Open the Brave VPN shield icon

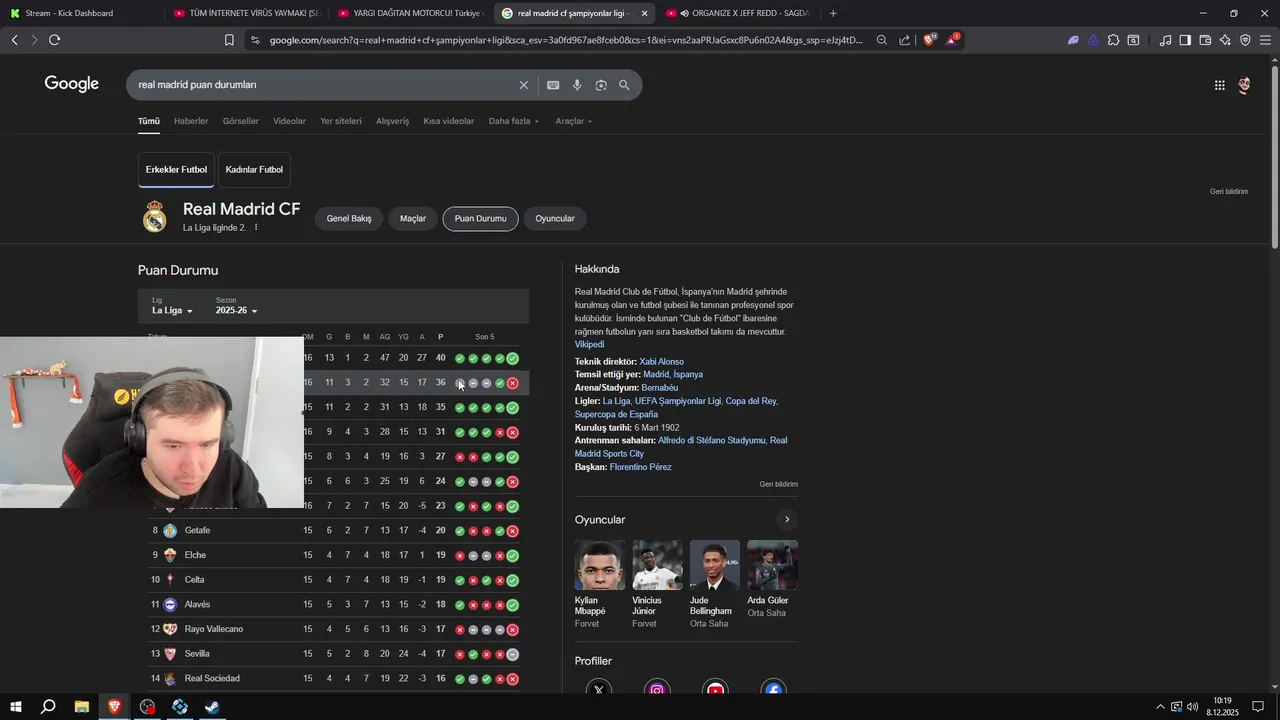[x=1245, y=40]
